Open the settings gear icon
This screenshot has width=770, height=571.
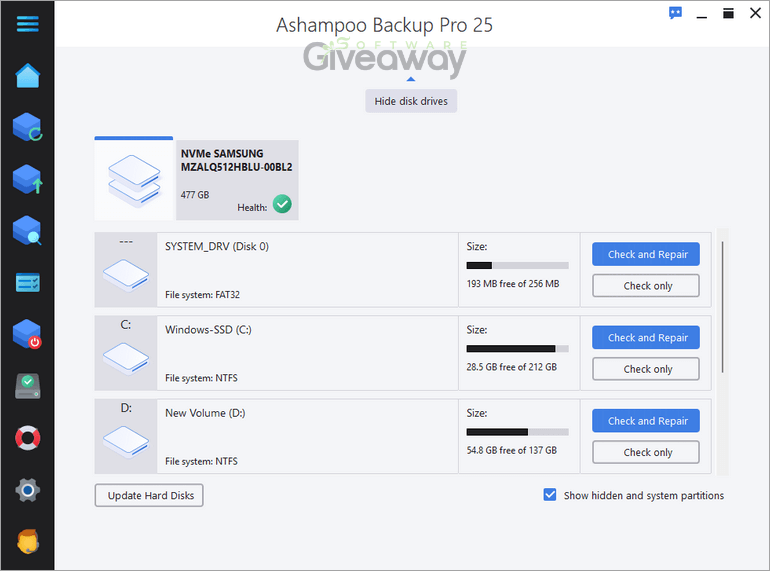pyautogui.click(x=27, y=490)
